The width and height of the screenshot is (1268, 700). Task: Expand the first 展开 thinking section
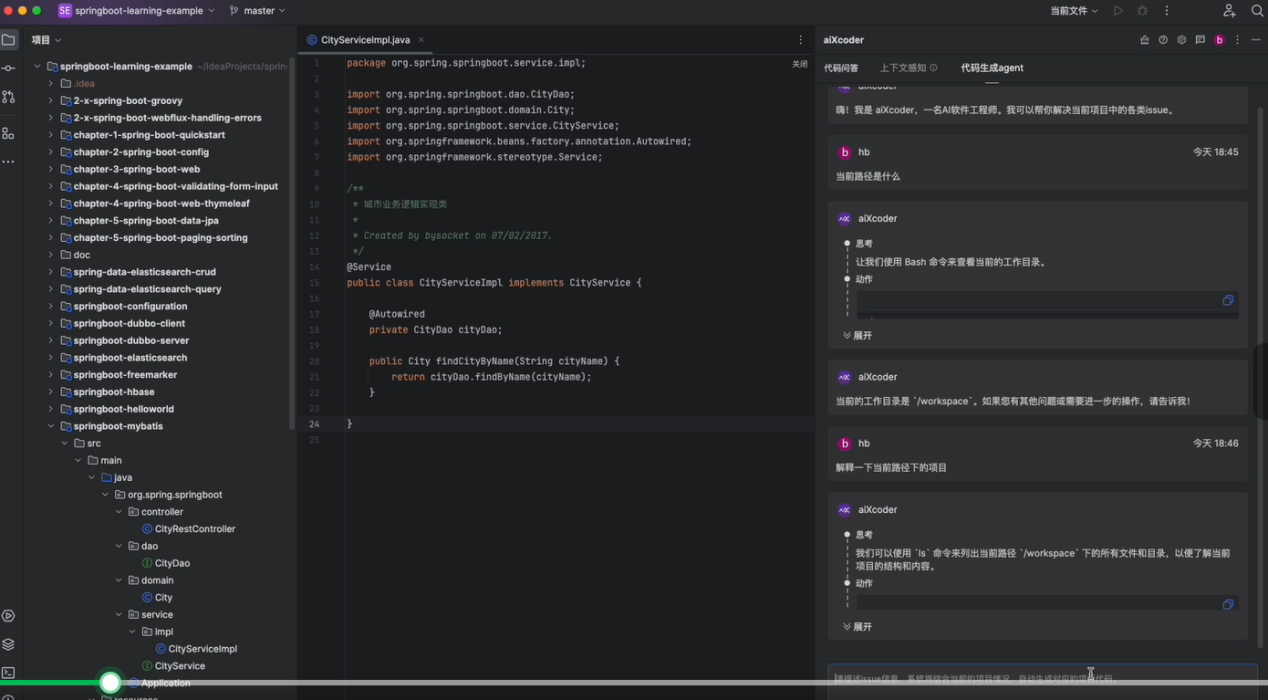pos(857,336)
